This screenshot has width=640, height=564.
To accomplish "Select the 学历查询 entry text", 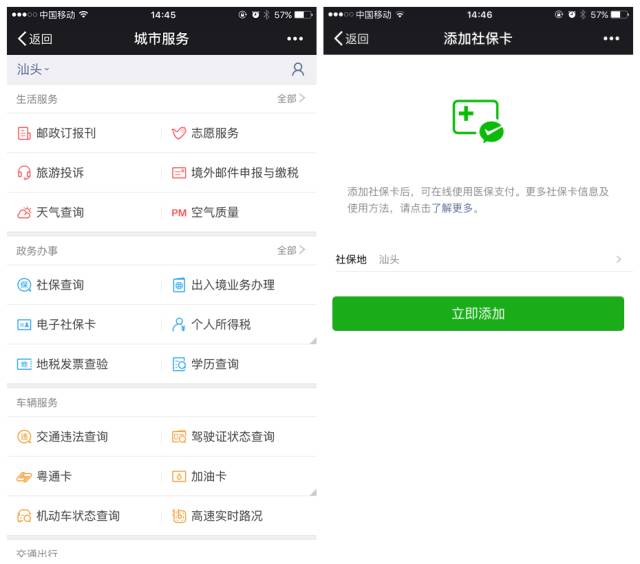I will coord(215,364).
